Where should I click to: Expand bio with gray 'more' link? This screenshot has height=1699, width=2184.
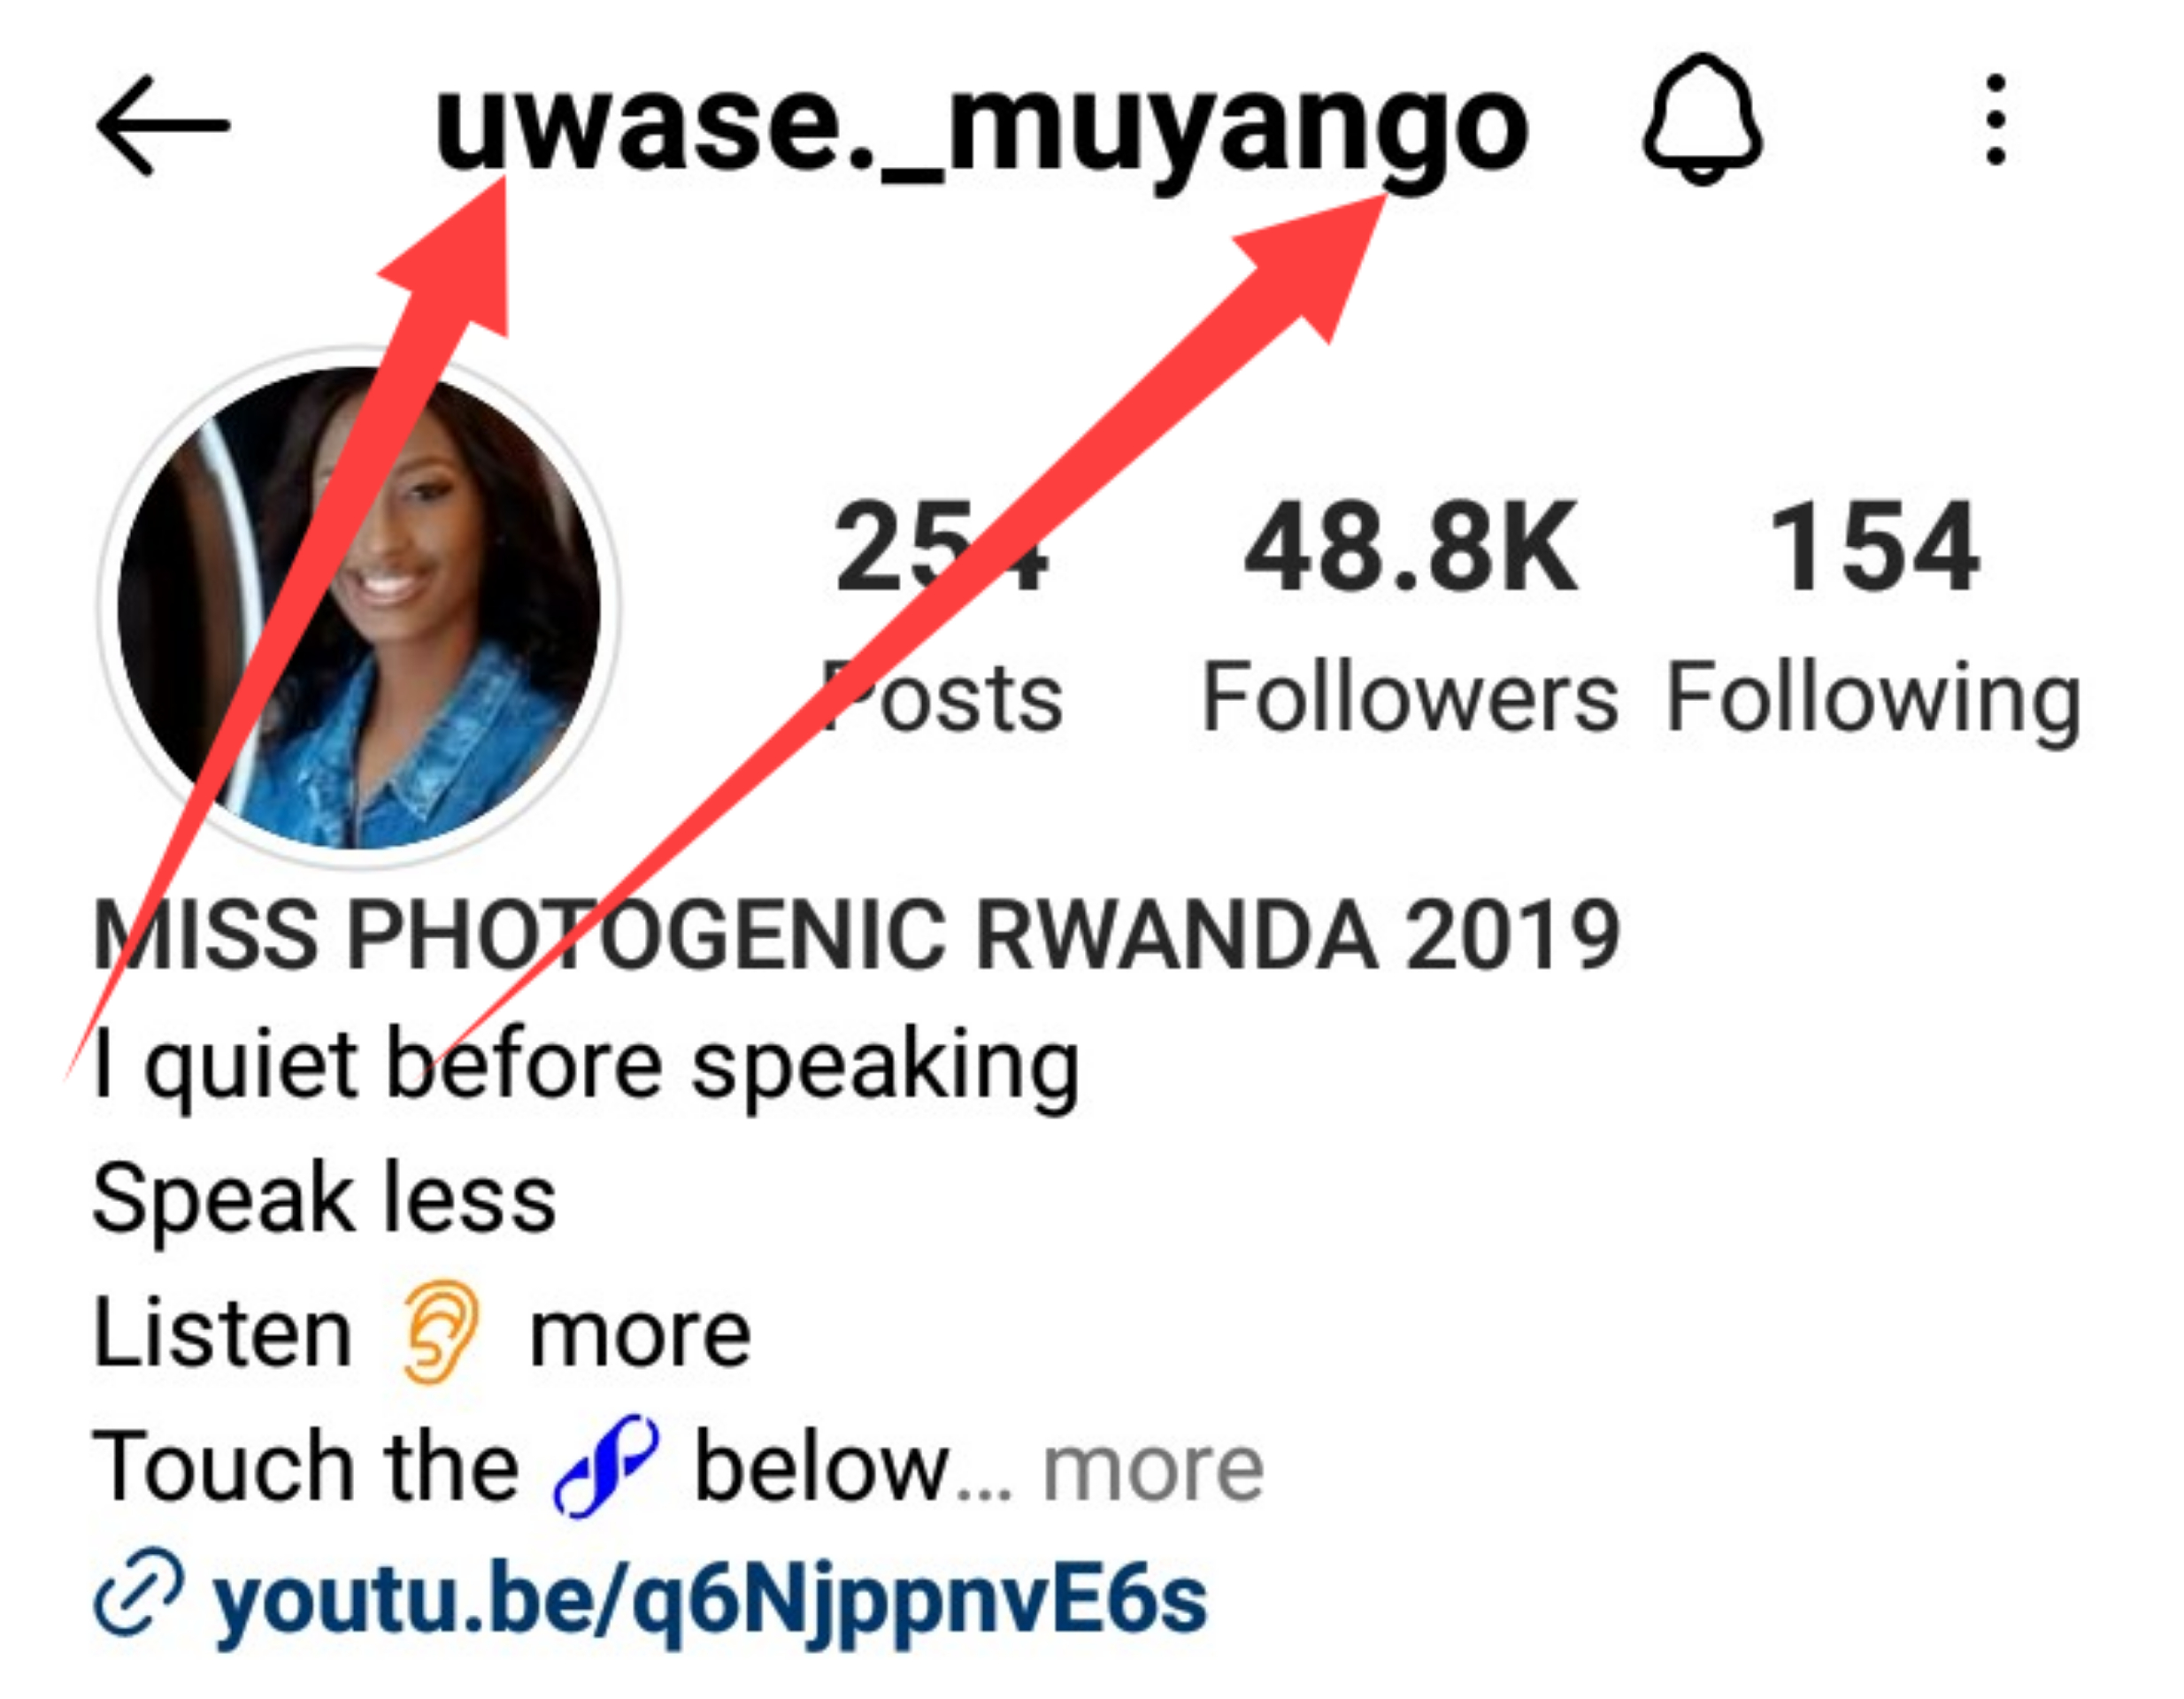(x=1153, y=1469)
